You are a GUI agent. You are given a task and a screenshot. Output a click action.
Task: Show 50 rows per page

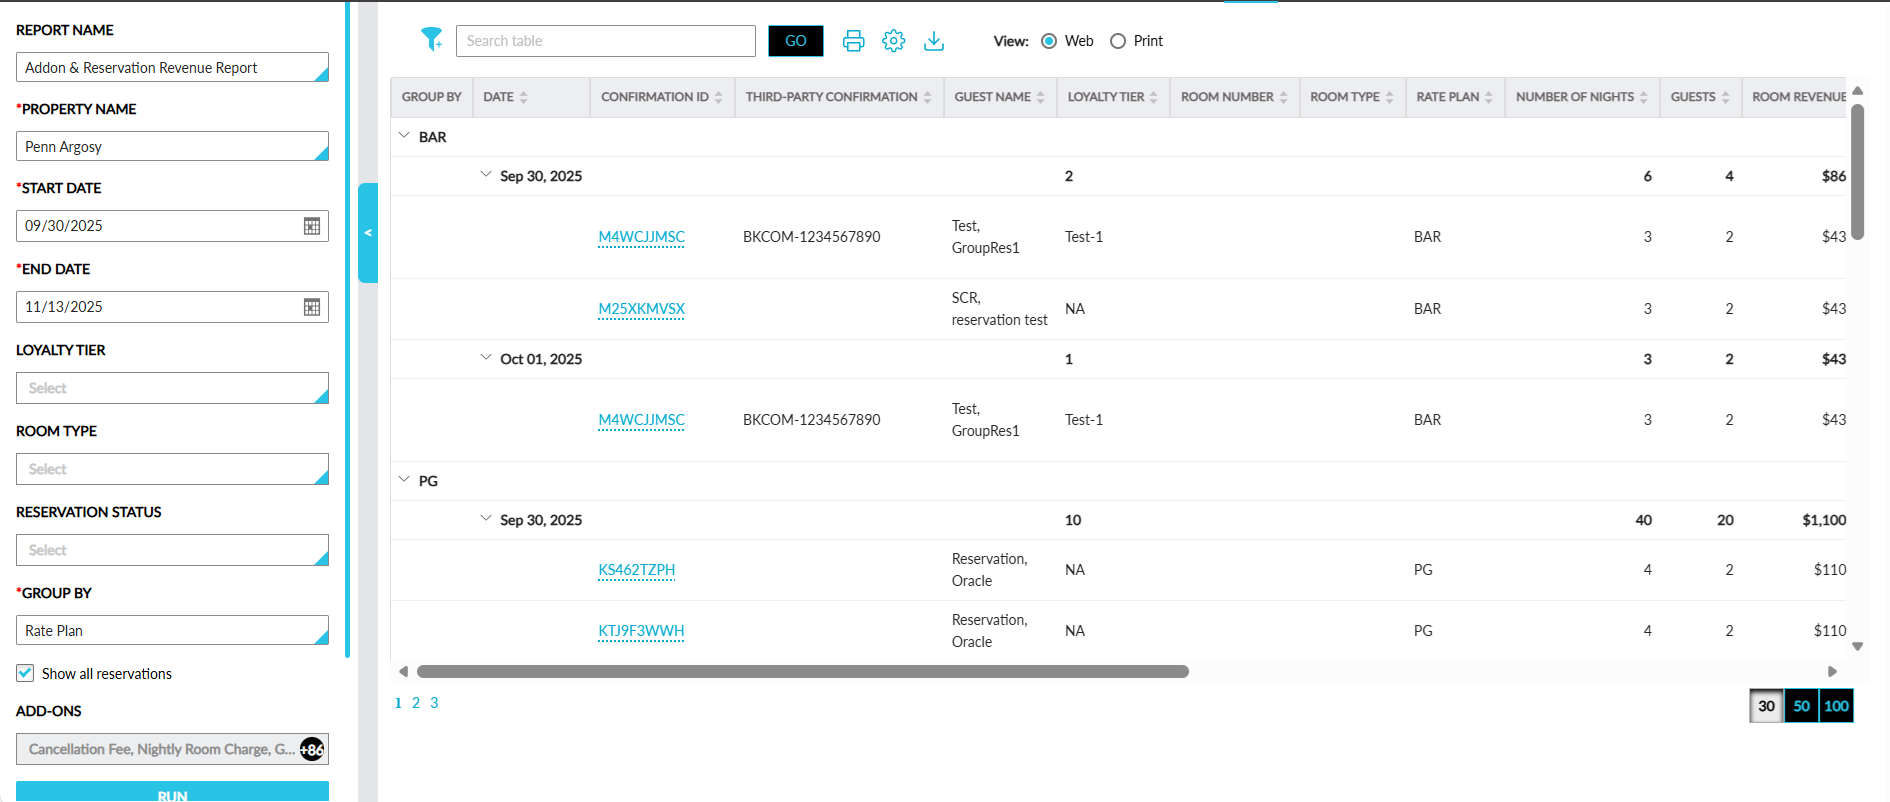[1801, 706]
